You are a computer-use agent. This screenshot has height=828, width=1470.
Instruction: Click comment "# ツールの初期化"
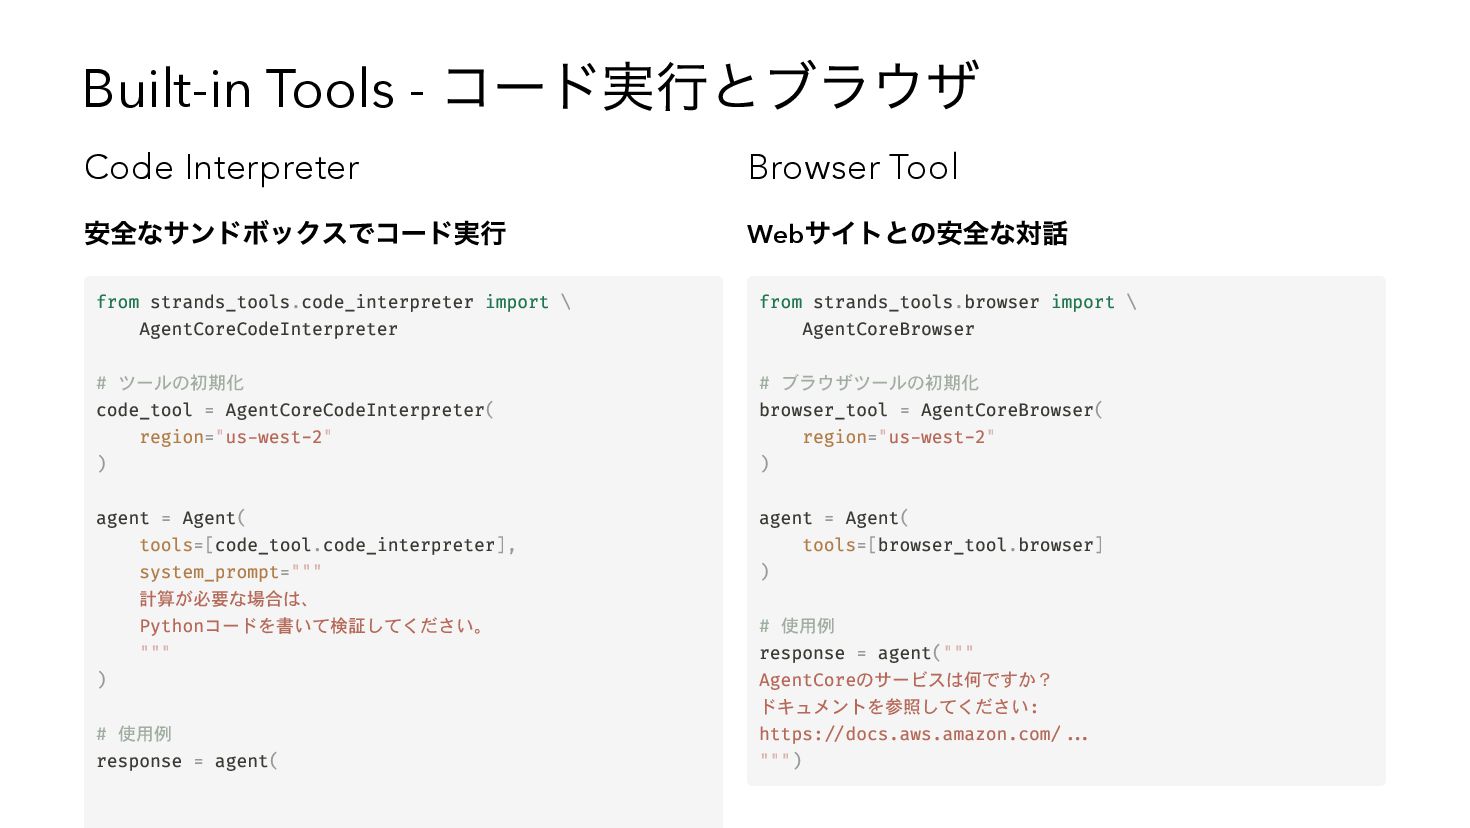[170, 383]
